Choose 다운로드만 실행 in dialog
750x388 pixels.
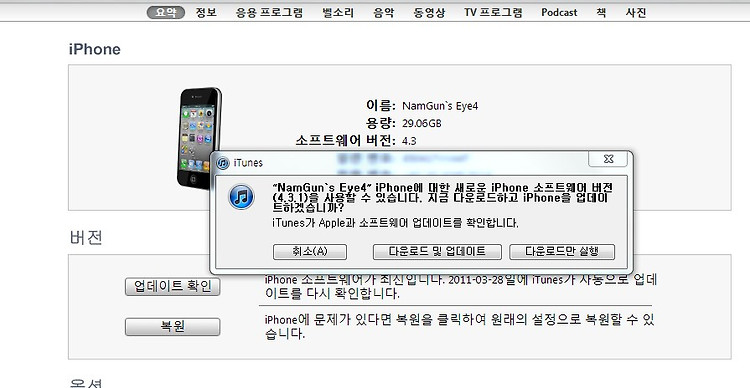point(562,252)
